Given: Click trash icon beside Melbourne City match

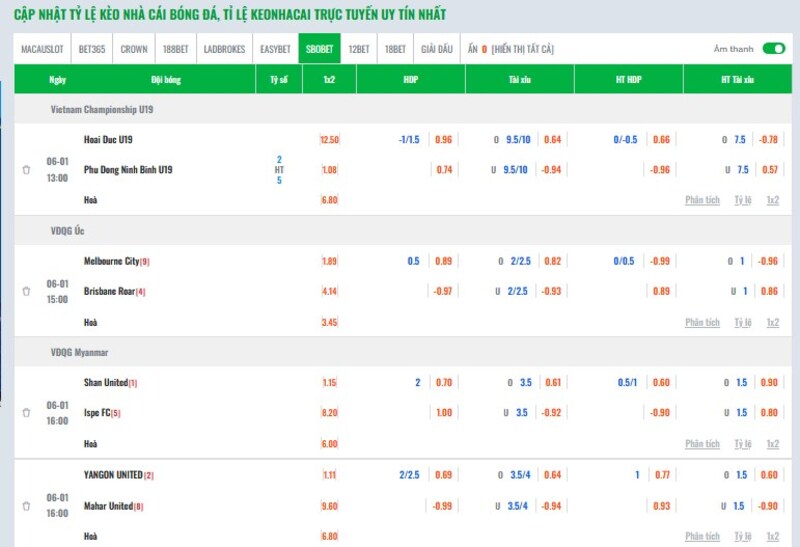Looking at the screenshot, I should (26, 291).
